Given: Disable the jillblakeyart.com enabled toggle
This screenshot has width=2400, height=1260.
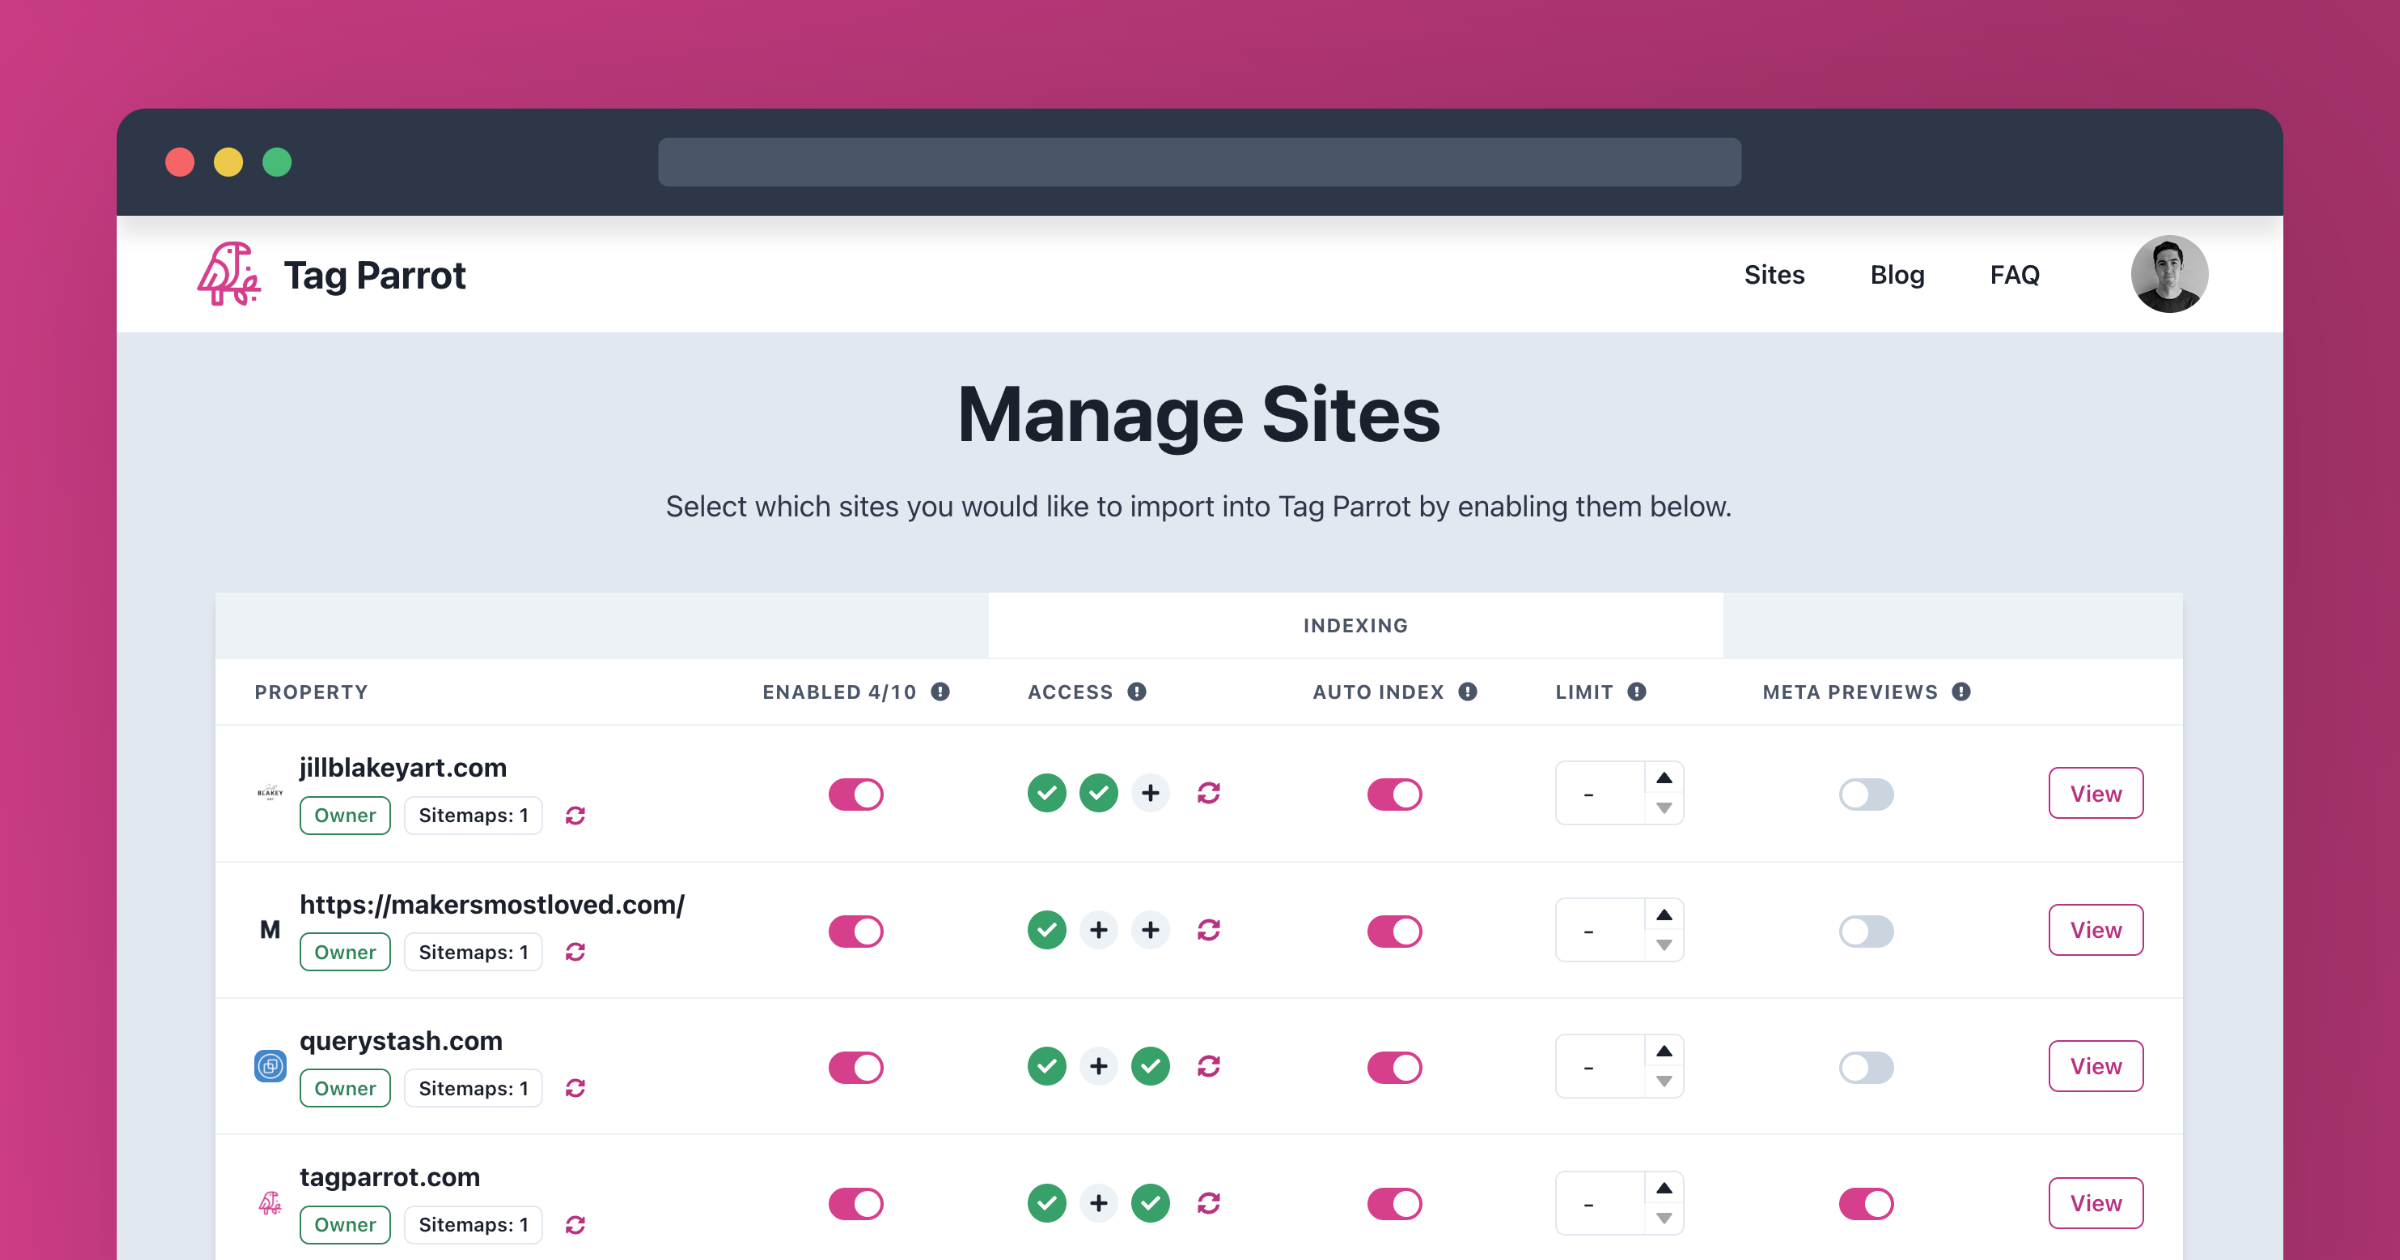Looking at the screenshot, I should pos(856,795).
